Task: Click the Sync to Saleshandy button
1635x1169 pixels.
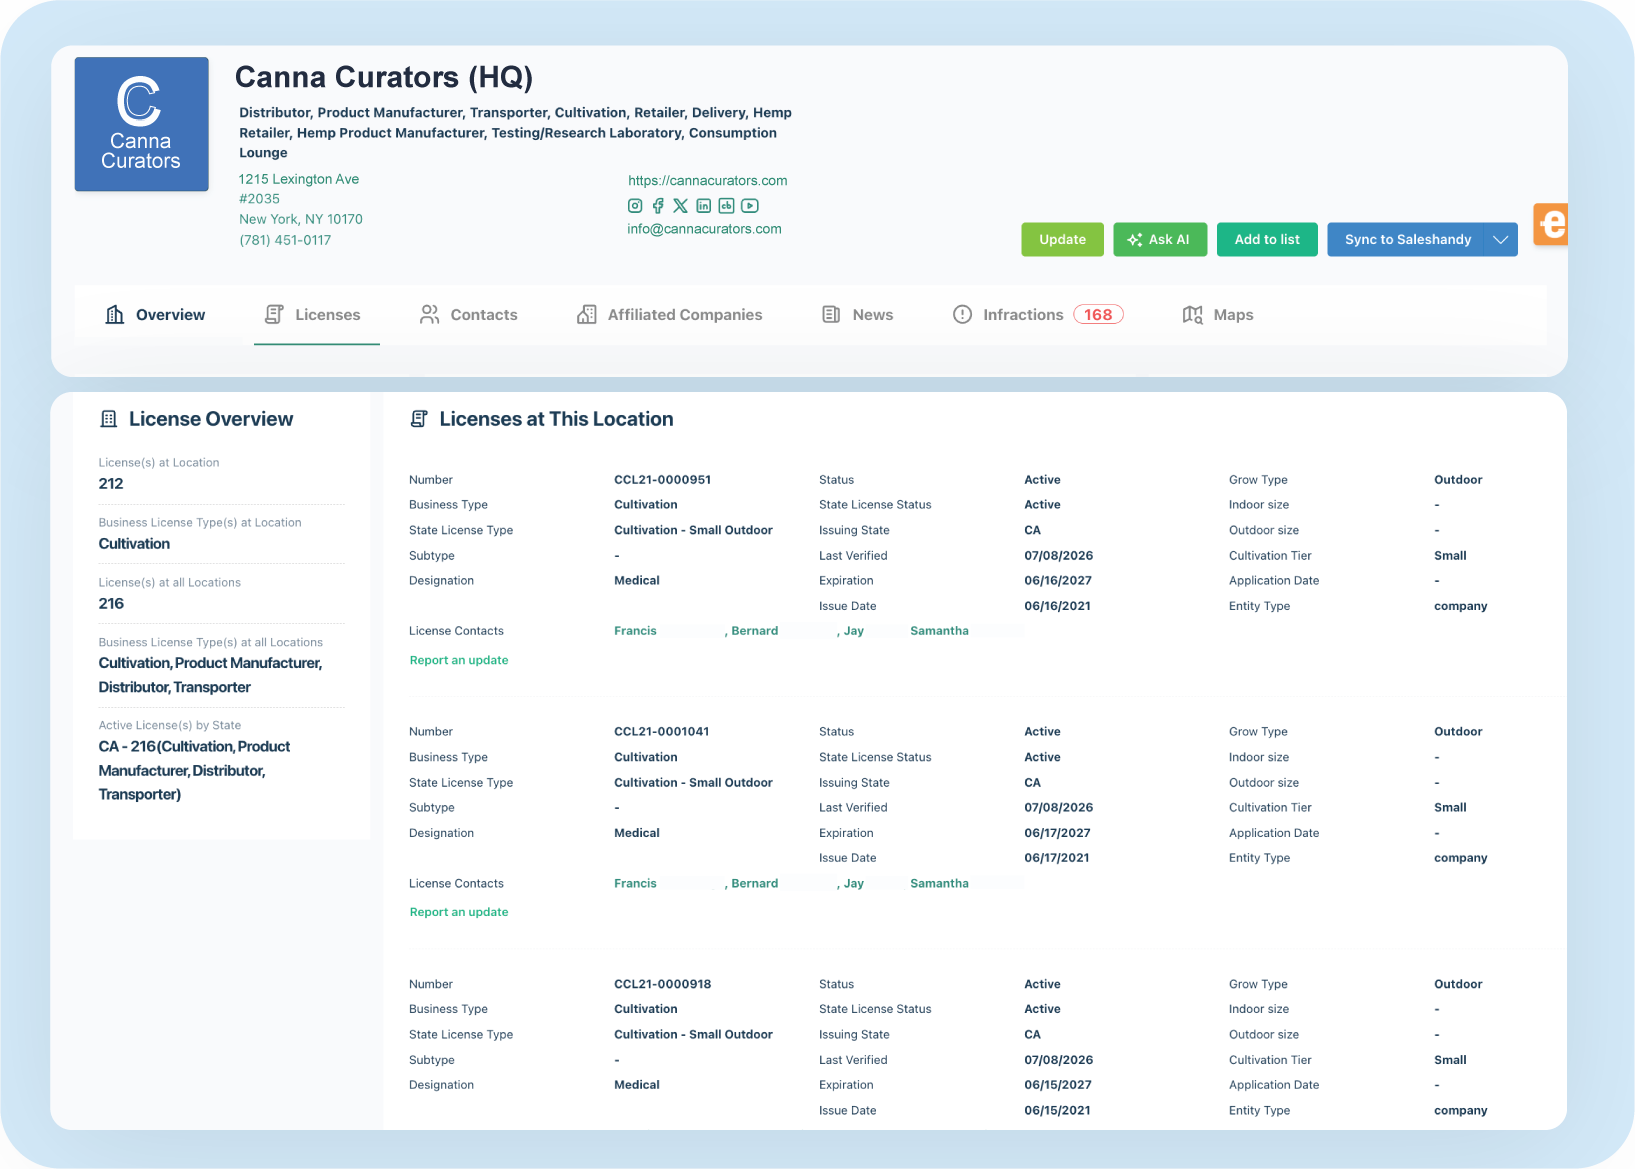Action: point(1406,240)
